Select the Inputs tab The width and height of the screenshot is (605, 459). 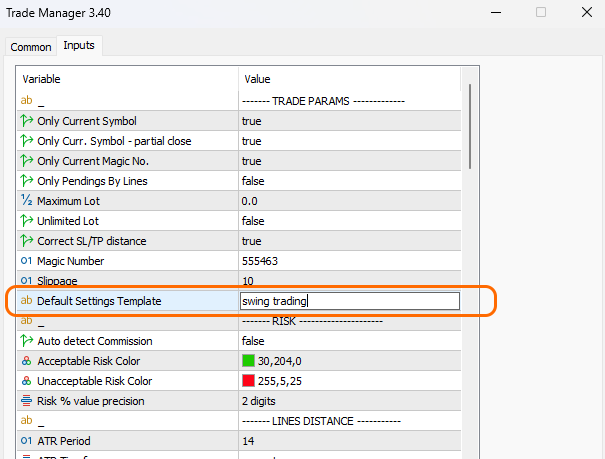coord(78,46)
